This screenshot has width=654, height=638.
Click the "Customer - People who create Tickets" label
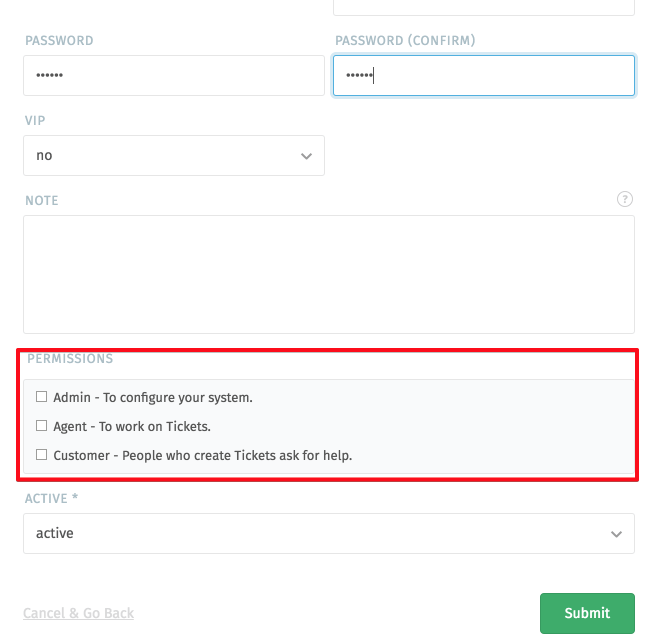click(203, 455)
